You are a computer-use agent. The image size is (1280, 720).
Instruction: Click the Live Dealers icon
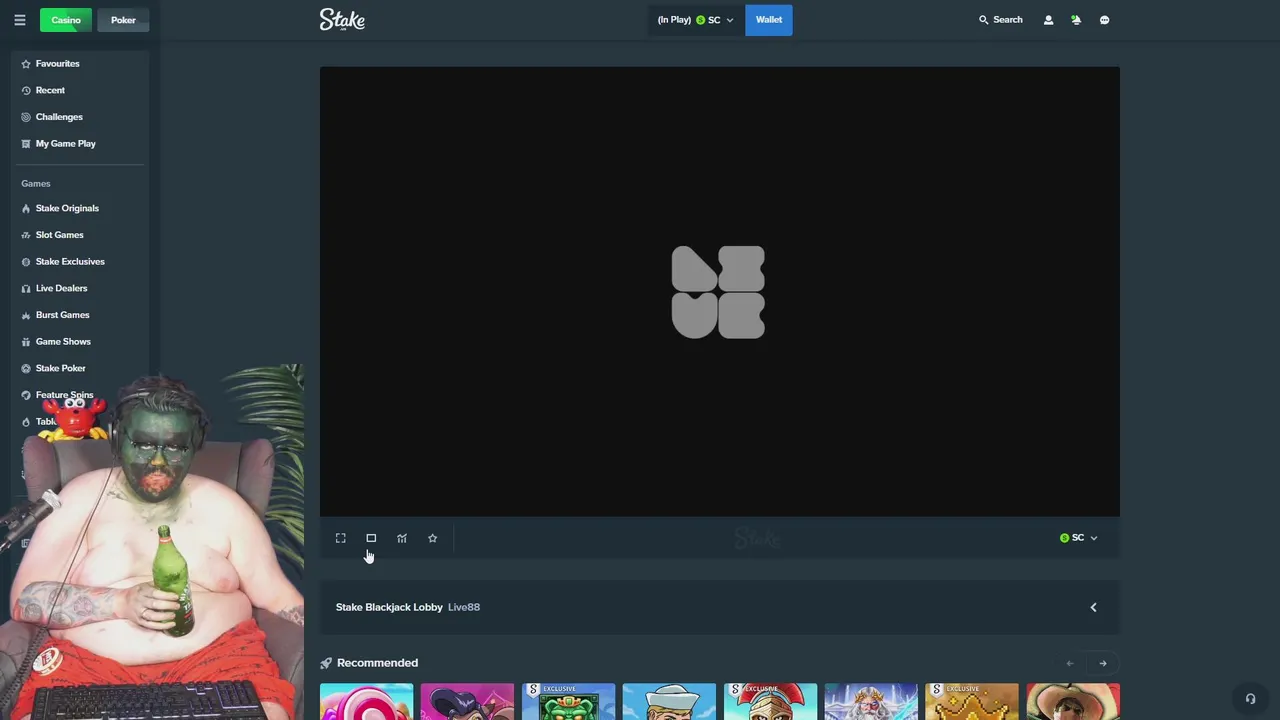coord(26,288)
